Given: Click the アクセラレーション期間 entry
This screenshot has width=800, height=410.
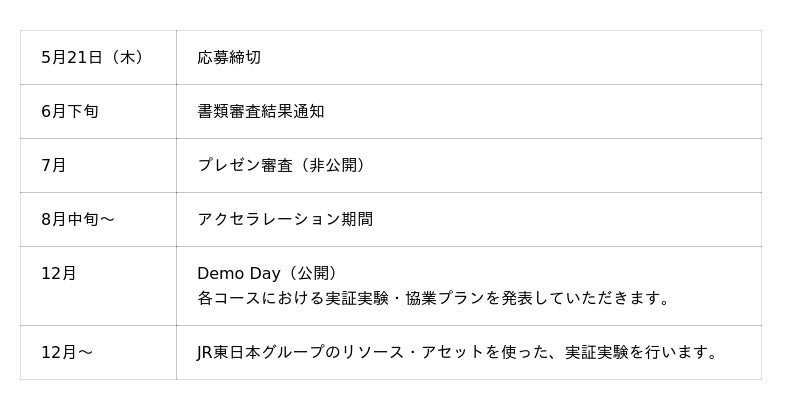Looking at the screenshot, I should coord(285,220).
